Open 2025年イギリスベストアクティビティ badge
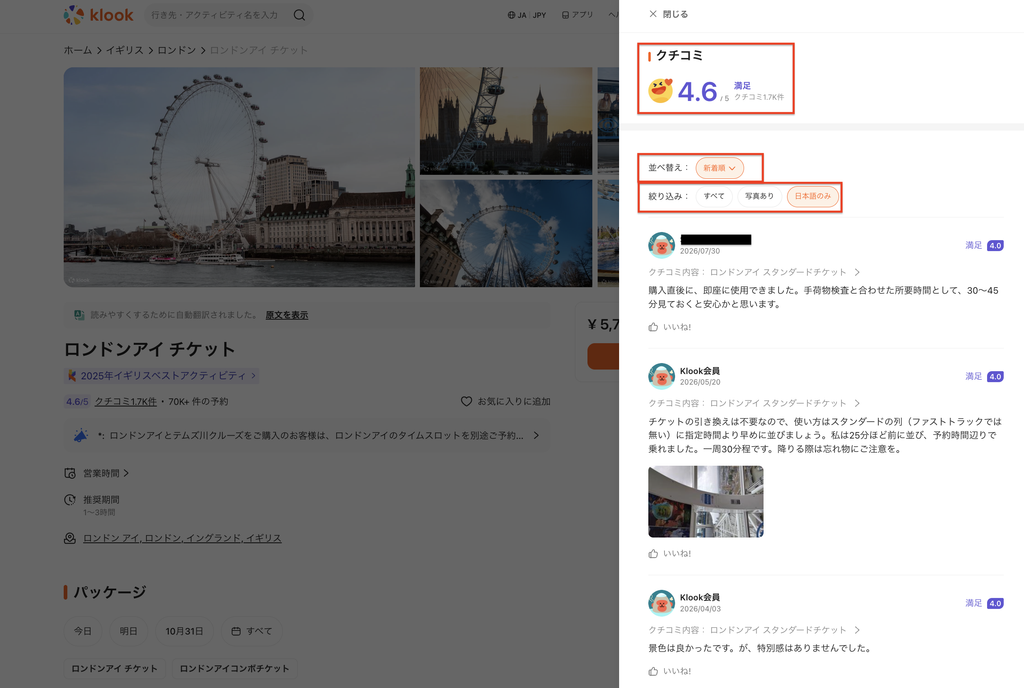 click(x=161, y=375)
